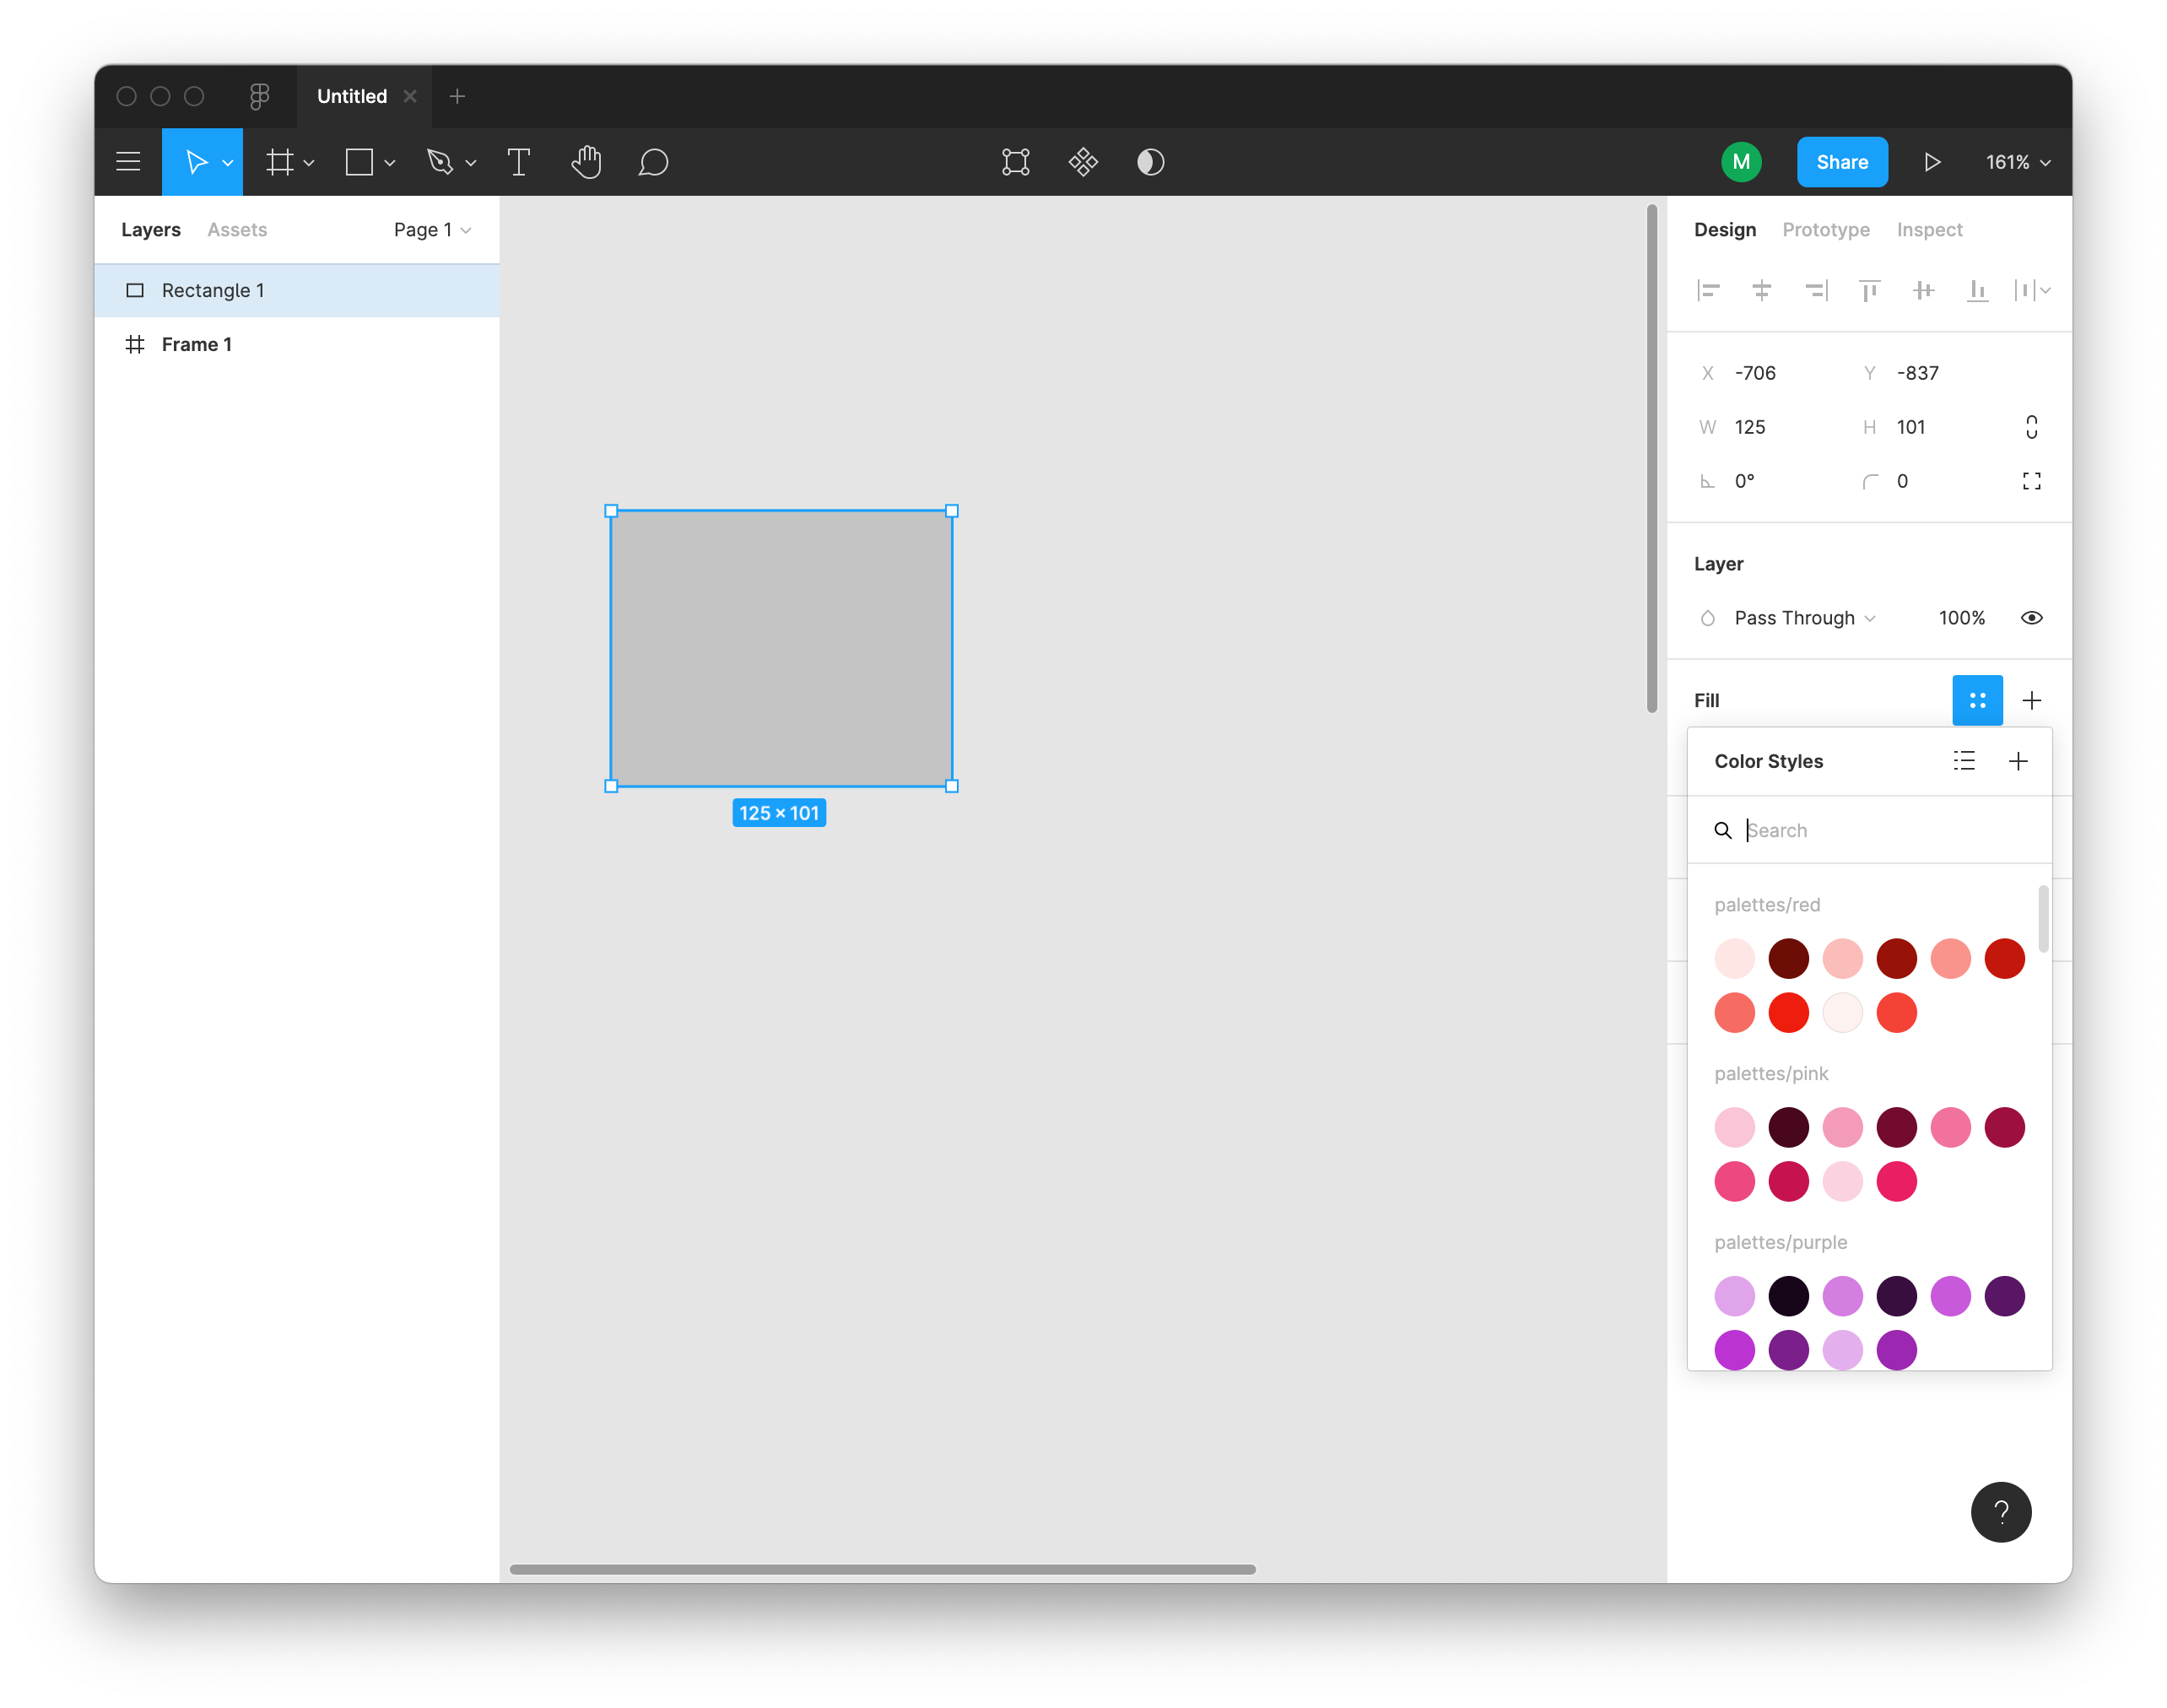2167x1708 pixels.
Task: Click the Edit object icon in toolbar
Action: pyautogui.click(x=1015, y=162)
